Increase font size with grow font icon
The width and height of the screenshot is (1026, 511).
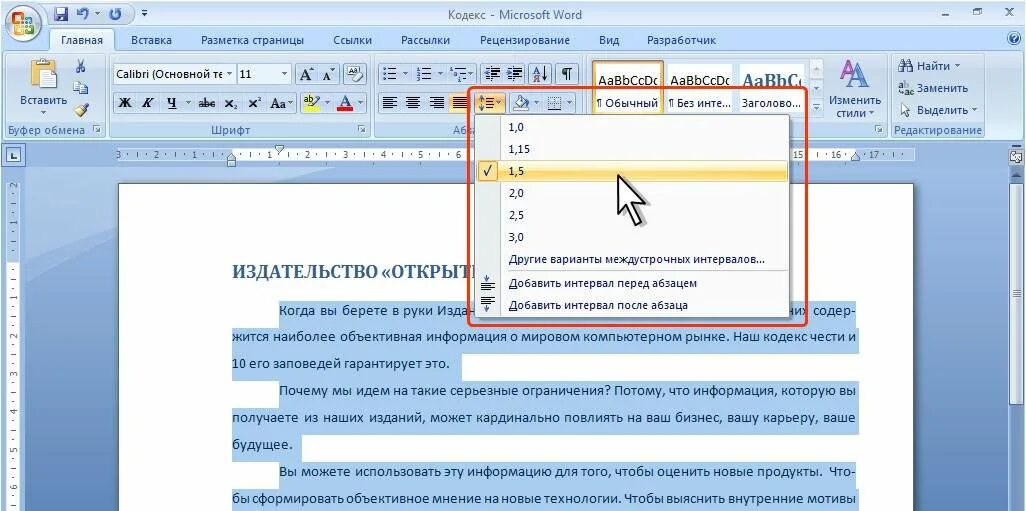(x=306, y=74)
